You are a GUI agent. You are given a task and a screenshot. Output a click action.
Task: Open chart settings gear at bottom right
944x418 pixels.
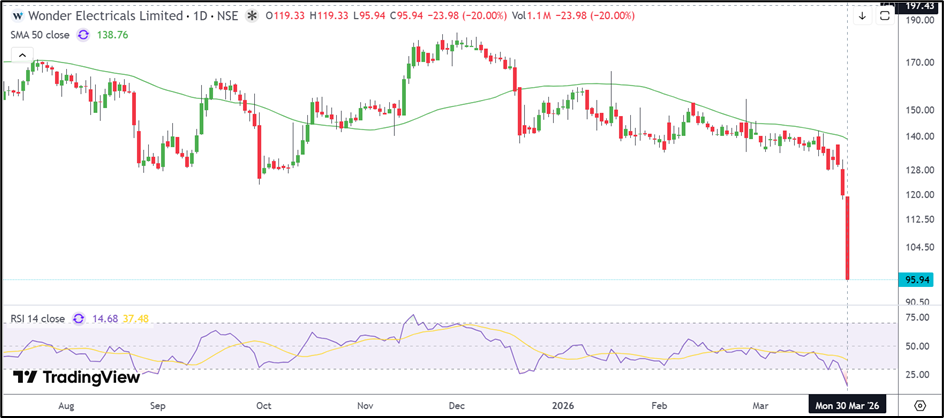tap(919, 407)
